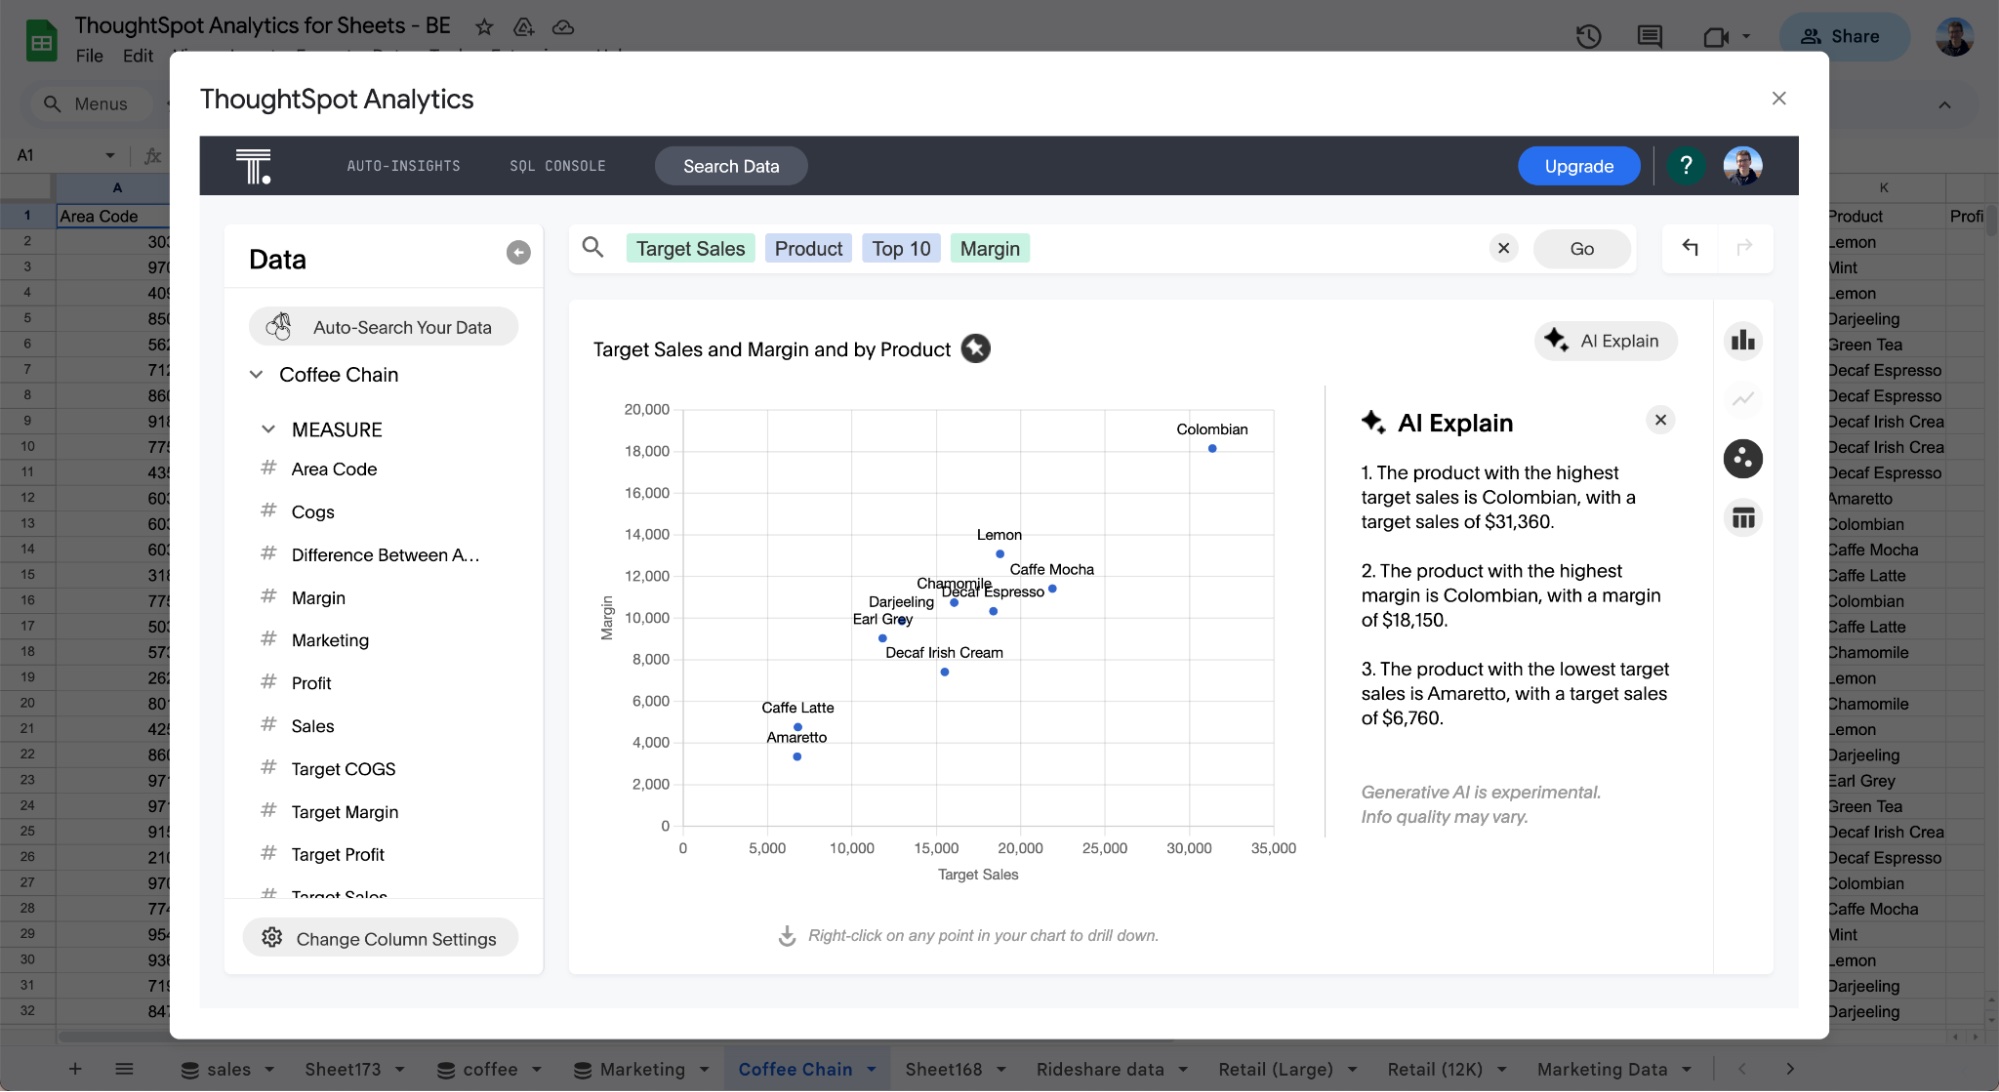Click the Share button in Sheets
The width and height of the screenshot is (1999, 1092).
coord(1842,36)
